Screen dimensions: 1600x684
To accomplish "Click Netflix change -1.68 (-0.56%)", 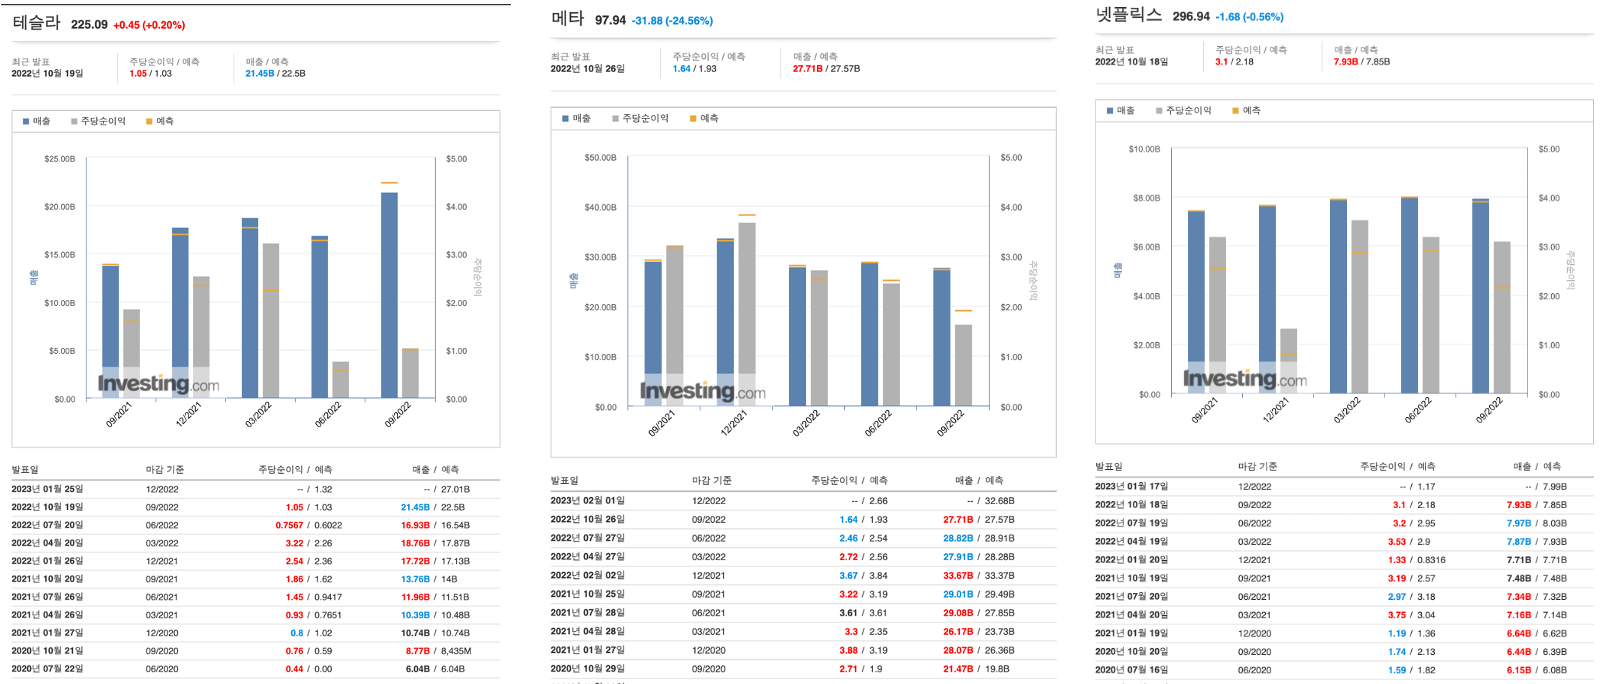I will [1249, 17].
